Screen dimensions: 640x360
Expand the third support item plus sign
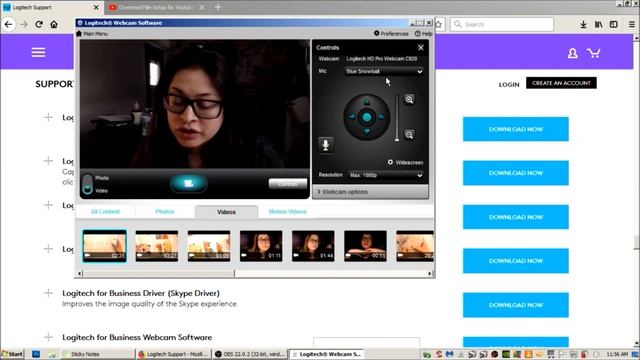(48, 205)
